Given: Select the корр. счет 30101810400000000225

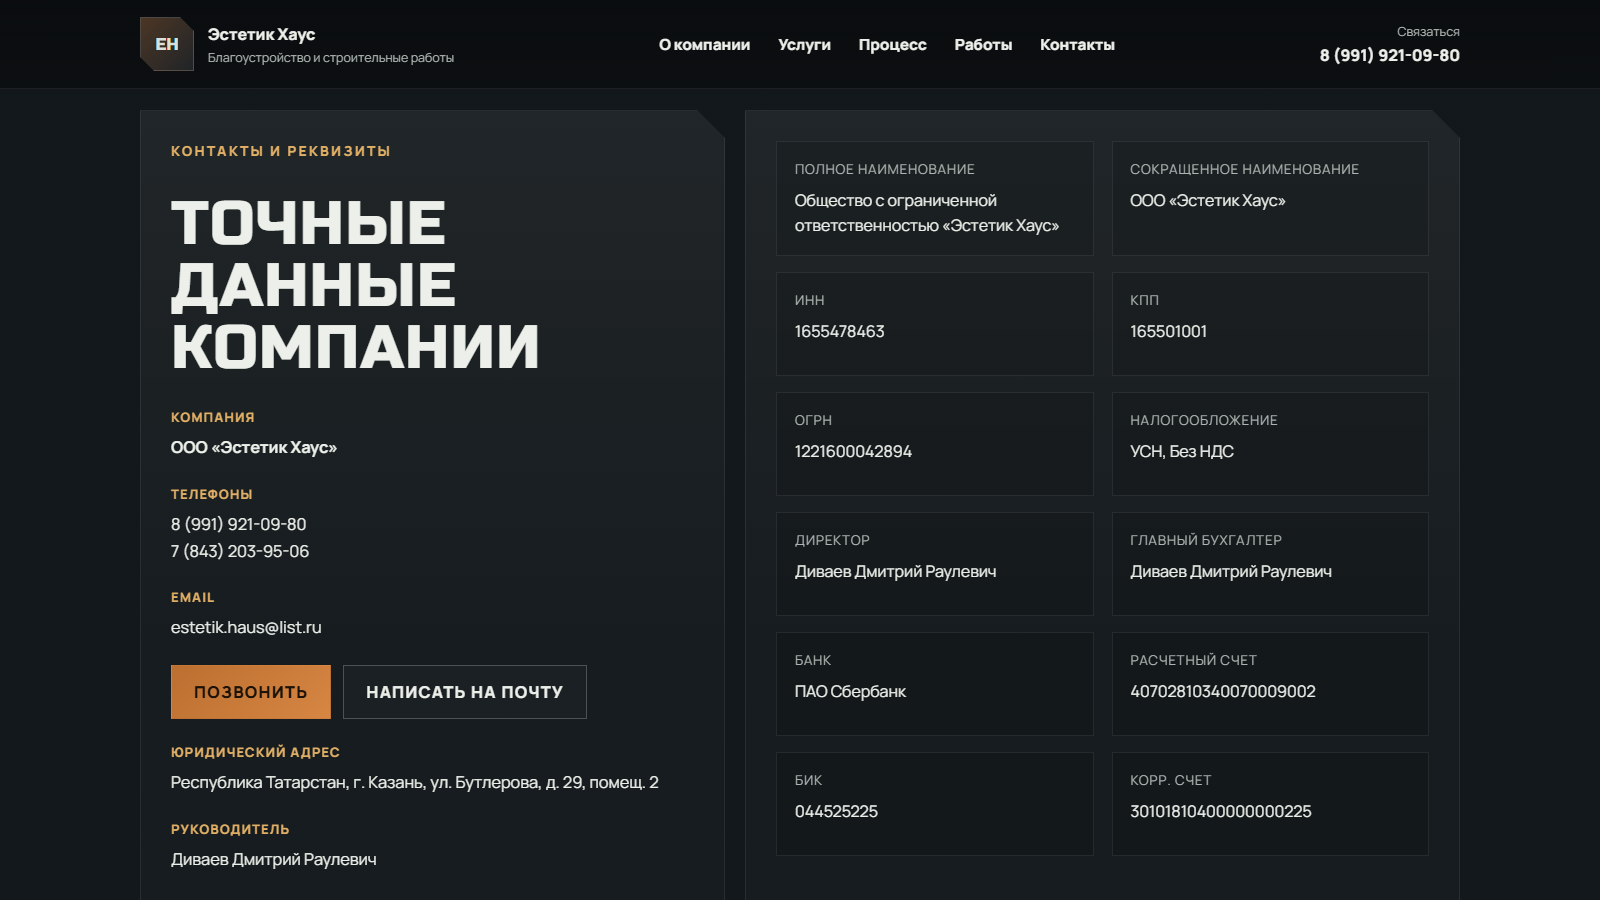Looking at the screenshot, I should click(x=1221, y=811).
